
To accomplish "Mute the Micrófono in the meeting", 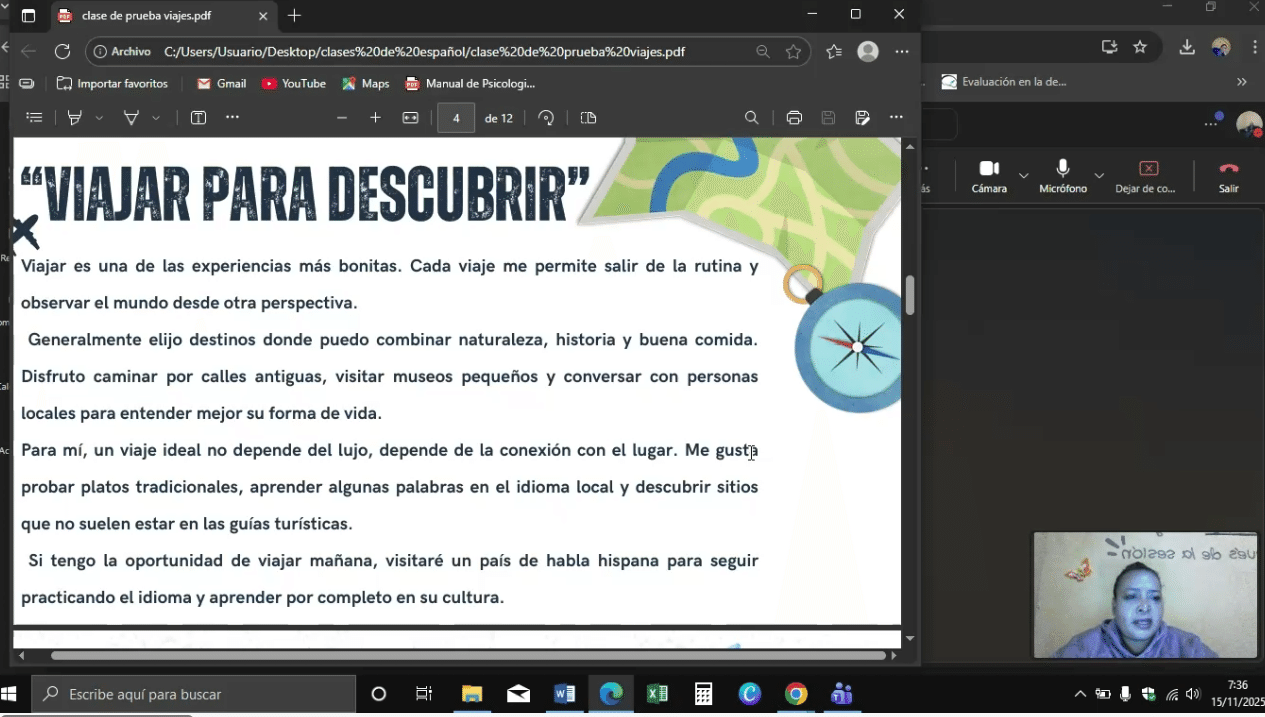I will [x=1062, y=175].
